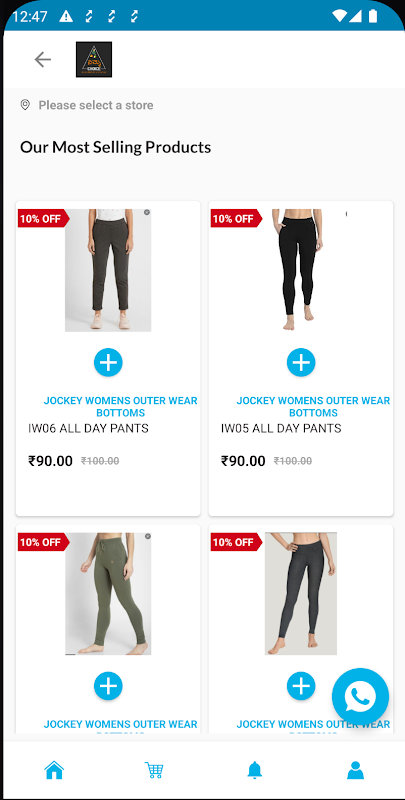Image resolution: width=405 pixels, height=800 pixels.
Task: Add IW06 All Day Pants to cart
Action: pyautogui.click(x=108, y=363)
